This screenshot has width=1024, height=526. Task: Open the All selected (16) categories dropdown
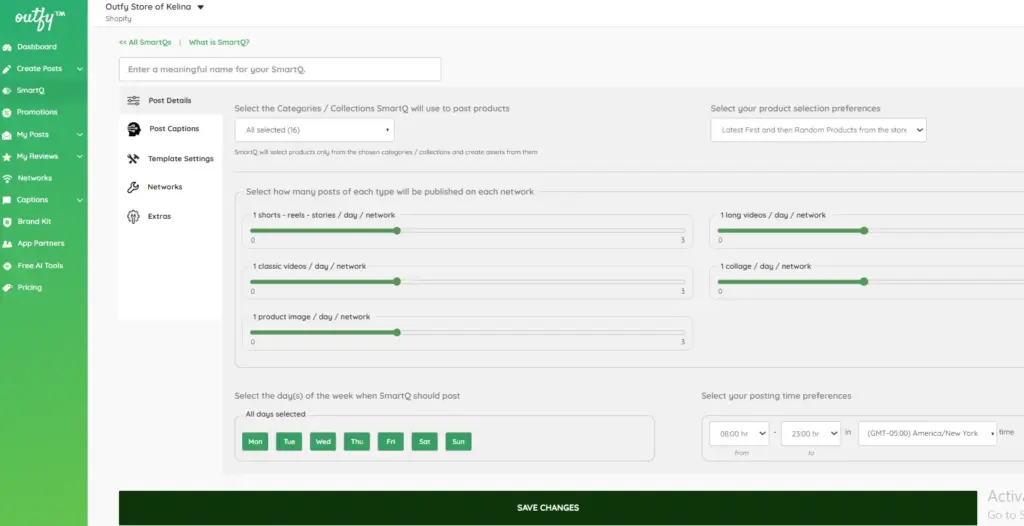click(314, 130)
